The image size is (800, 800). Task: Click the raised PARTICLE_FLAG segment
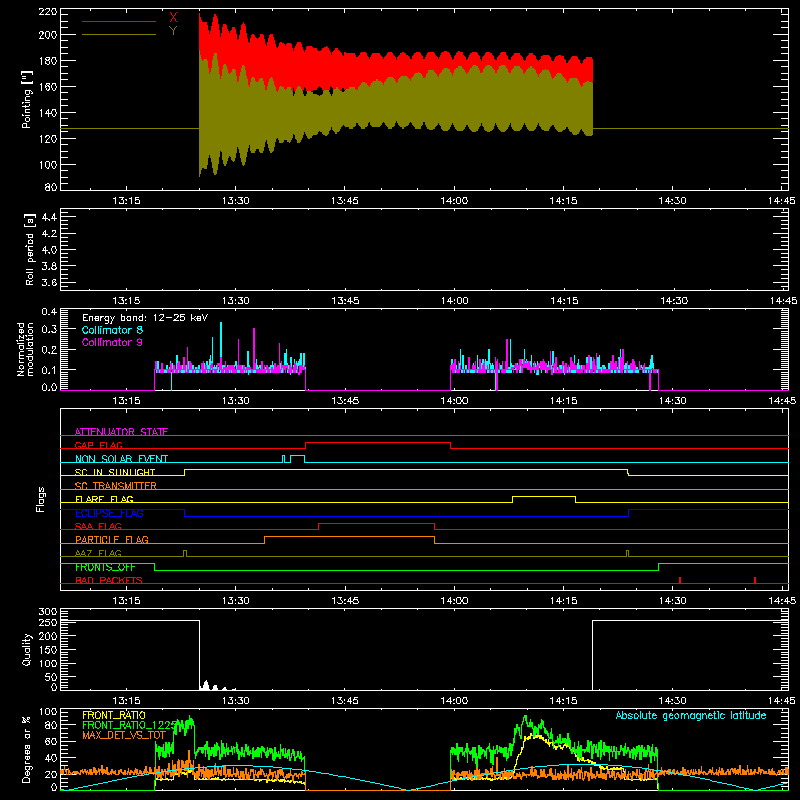click(349, 537)
